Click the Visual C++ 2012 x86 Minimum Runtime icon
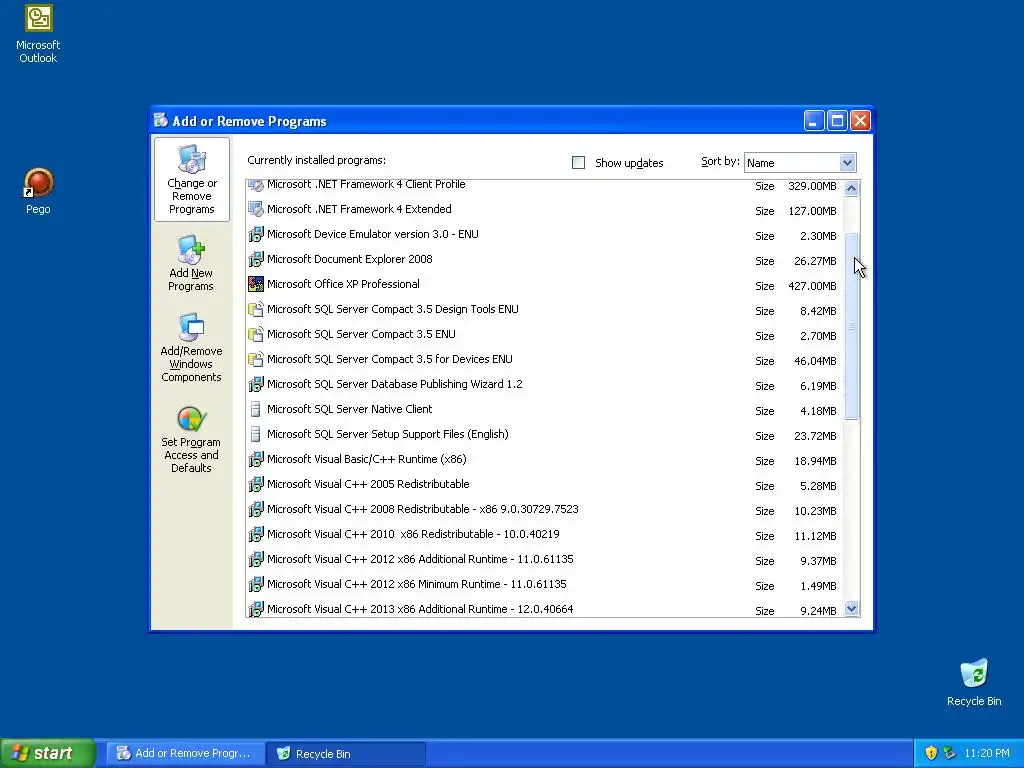 point(256,584)
